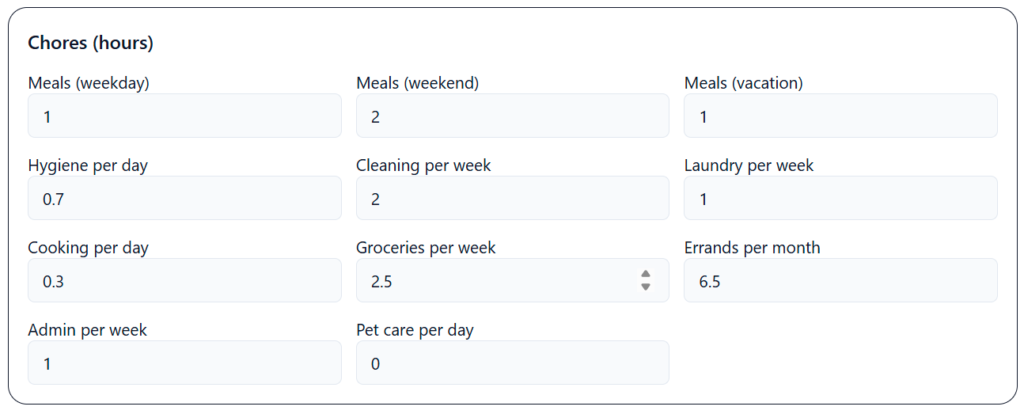Click the "Pet care per day" label

tap(415, 329)
